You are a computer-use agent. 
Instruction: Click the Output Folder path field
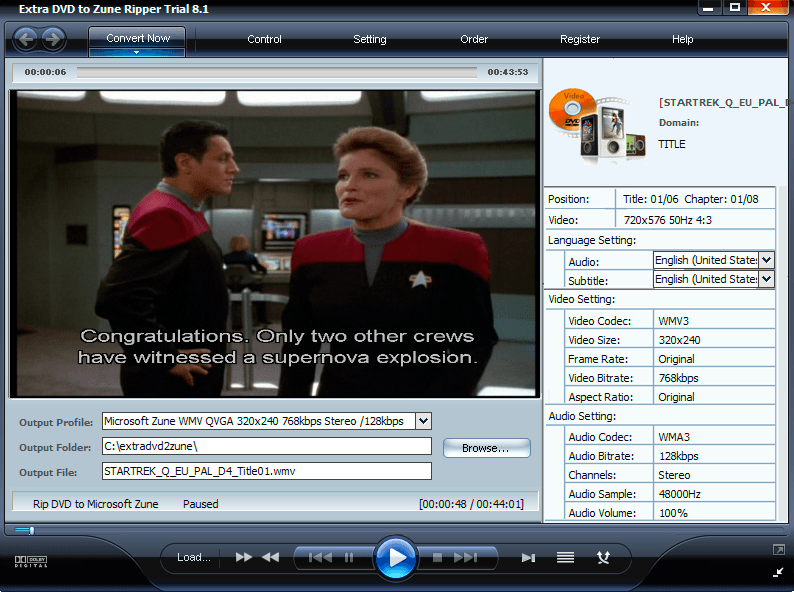click(267, 446)
